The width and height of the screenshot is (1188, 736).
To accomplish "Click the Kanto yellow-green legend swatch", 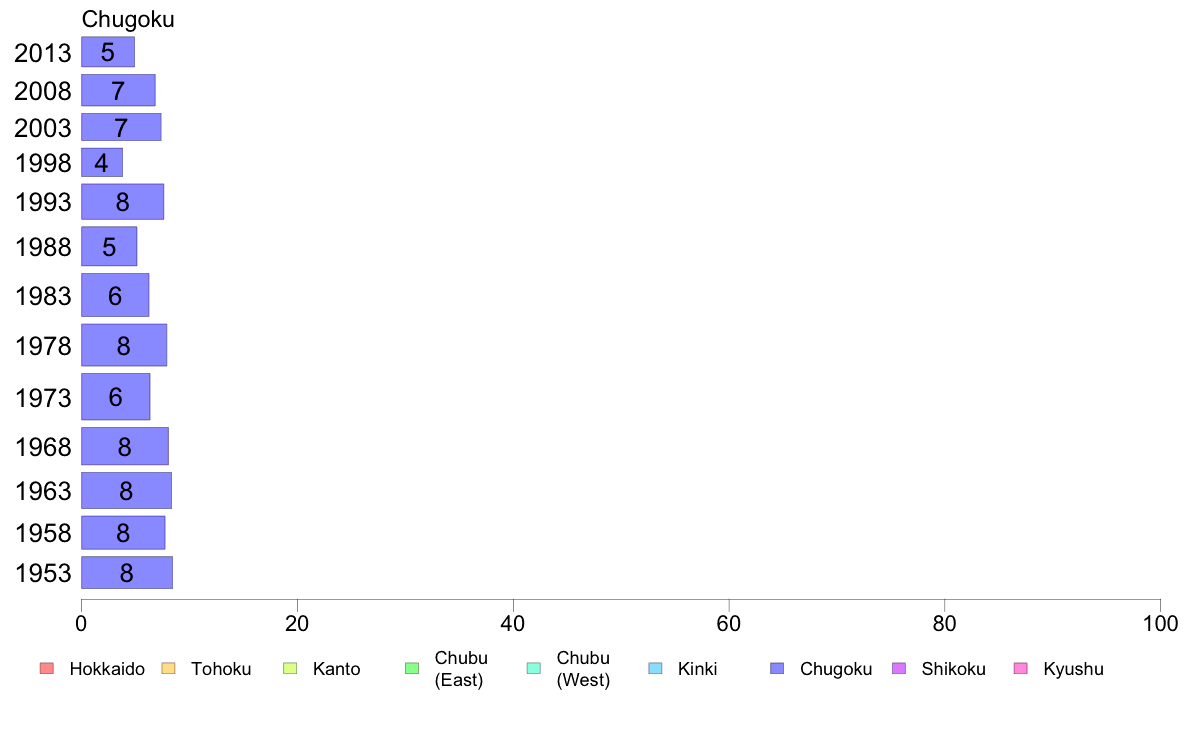I will [290, 669].
